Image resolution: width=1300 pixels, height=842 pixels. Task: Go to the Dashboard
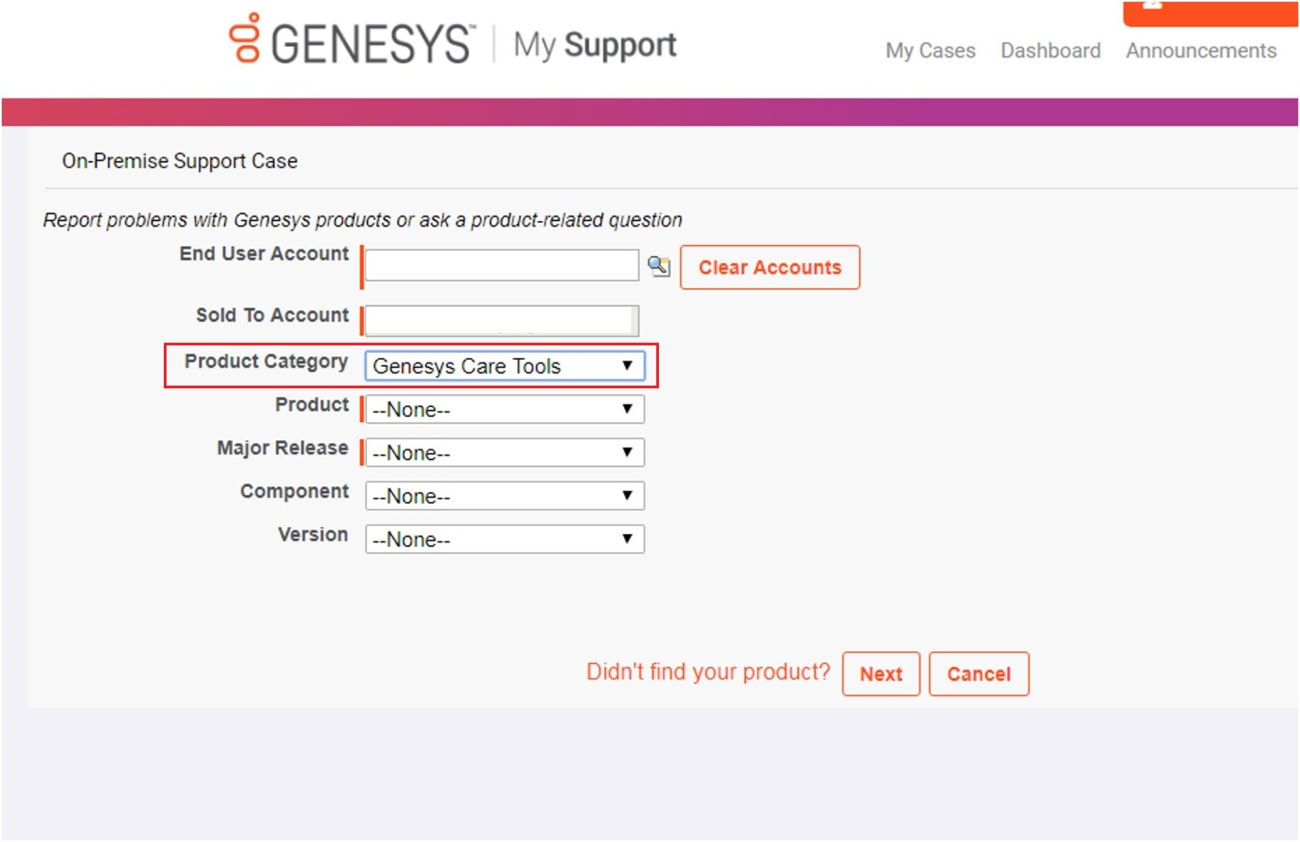coord(1050,51)
